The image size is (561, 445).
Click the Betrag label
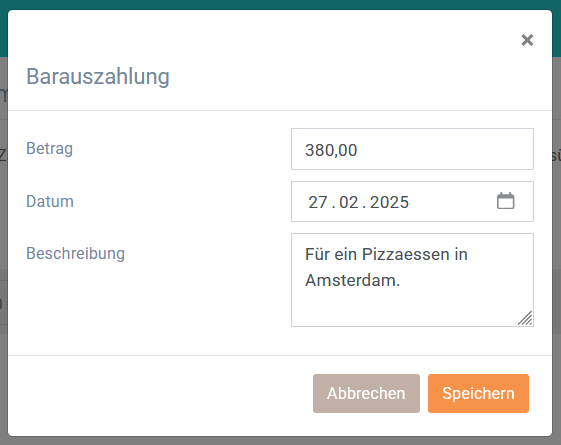[49, 148]
